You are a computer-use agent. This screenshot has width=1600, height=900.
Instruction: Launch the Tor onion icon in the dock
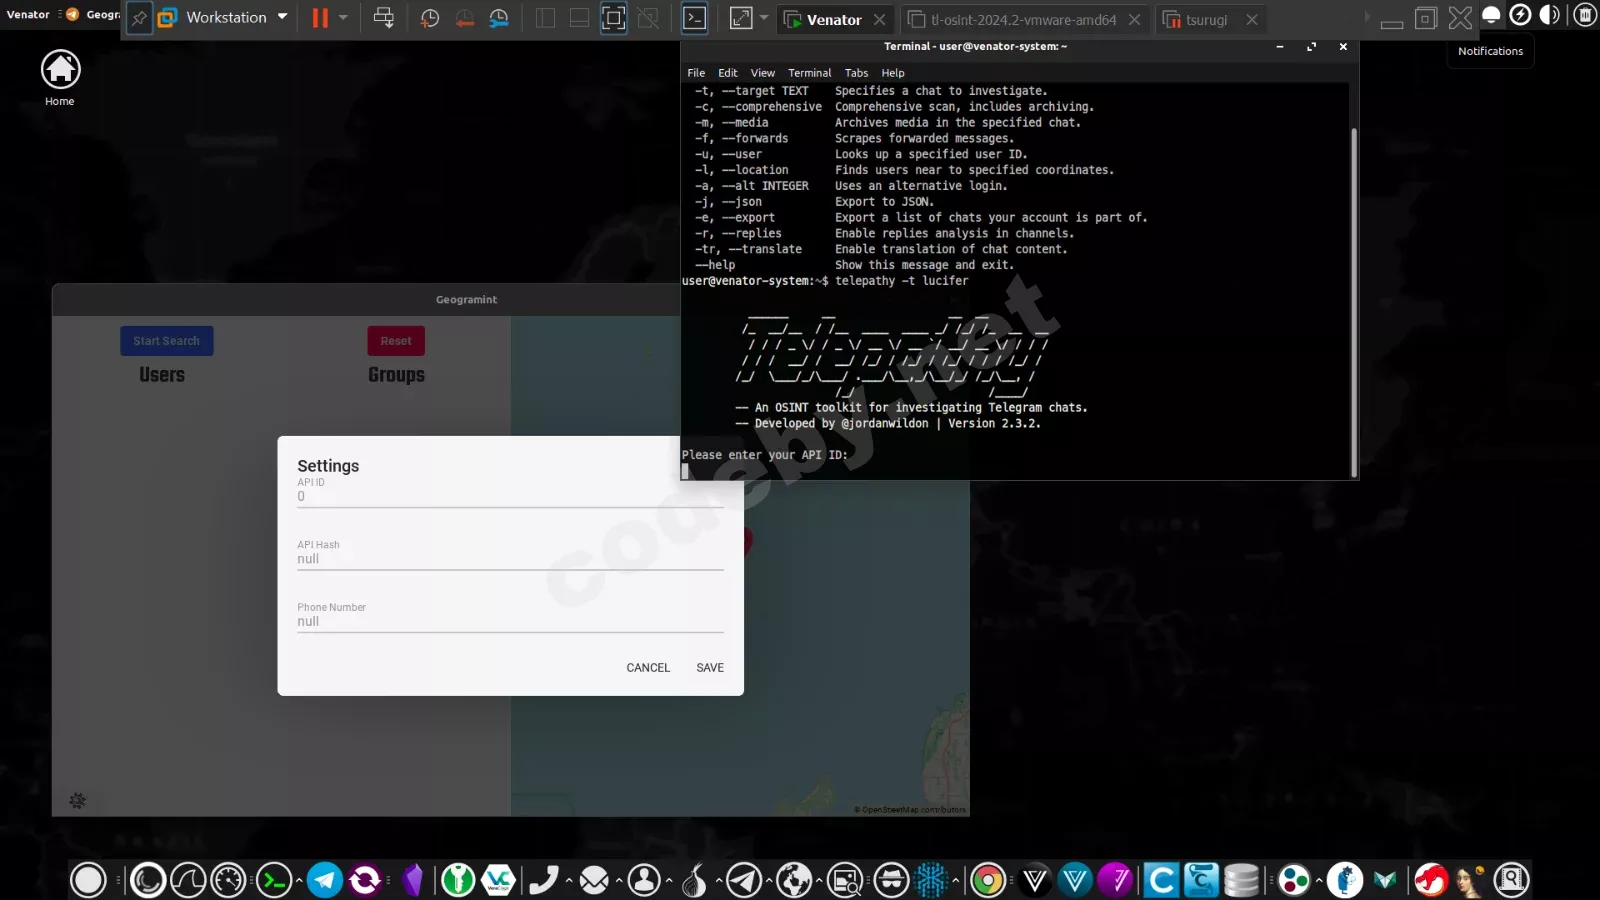point(695,880)
